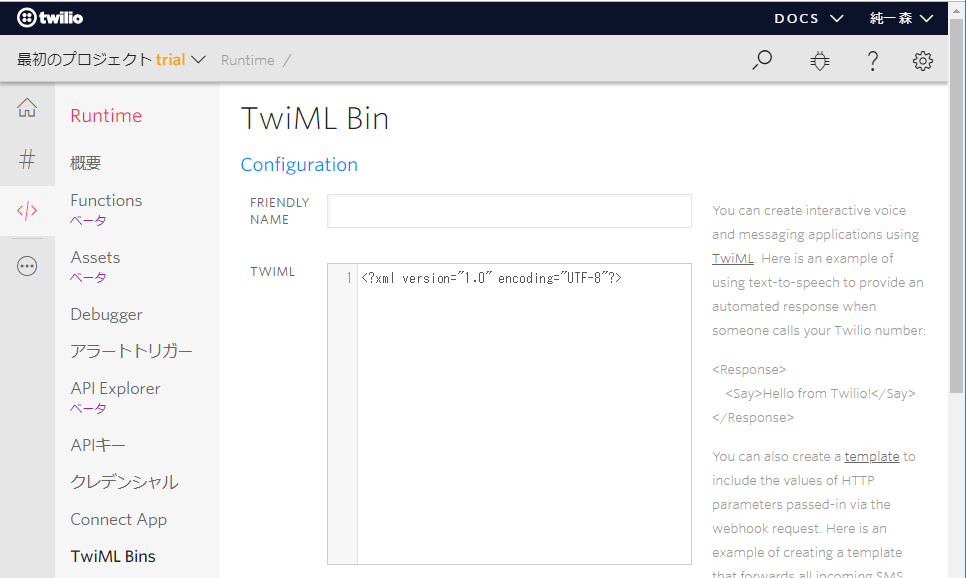Follow the TwiML documentation link
This screenshot has width=966, height=578.
click(x=733, y=259)
